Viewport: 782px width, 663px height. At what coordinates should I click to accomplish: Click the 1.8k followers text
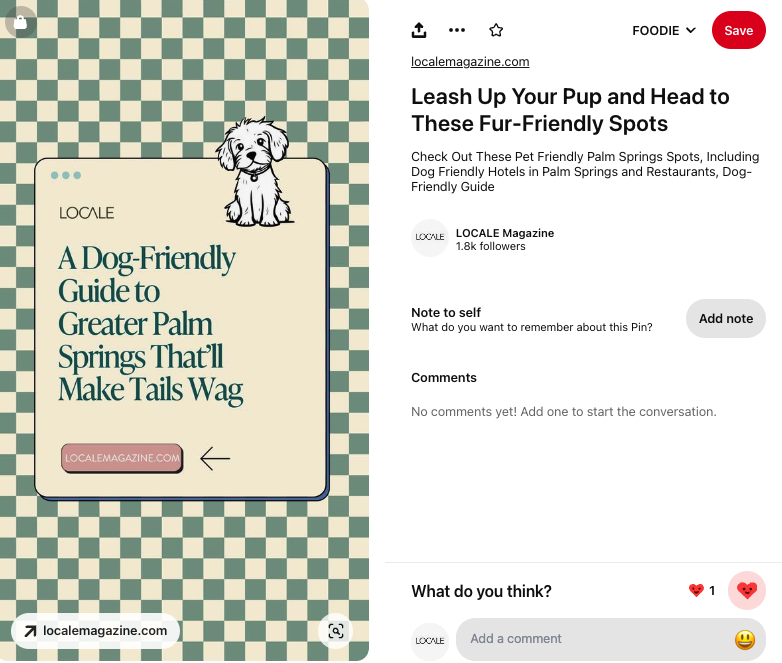click(x=490, y=246)
